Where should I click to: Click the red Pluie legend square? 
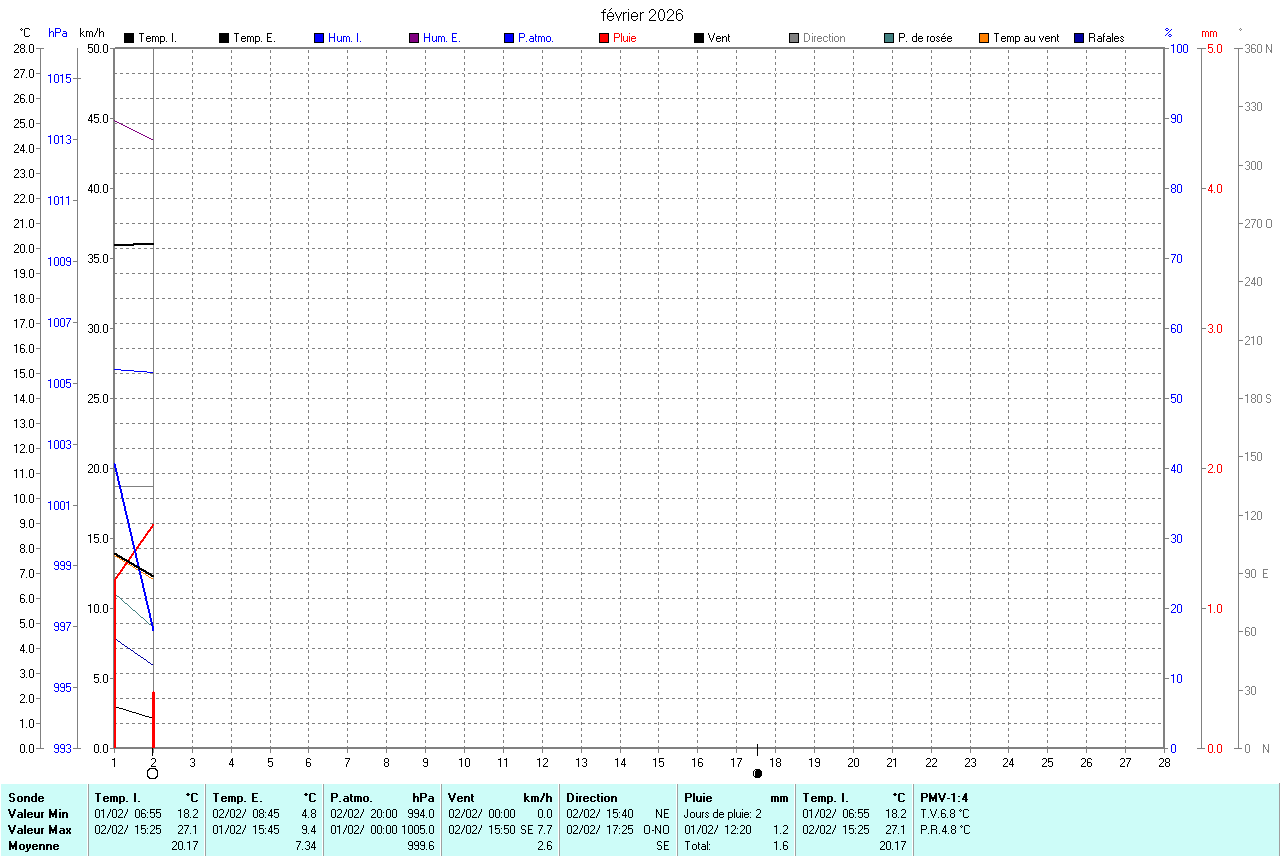point(604,38)
